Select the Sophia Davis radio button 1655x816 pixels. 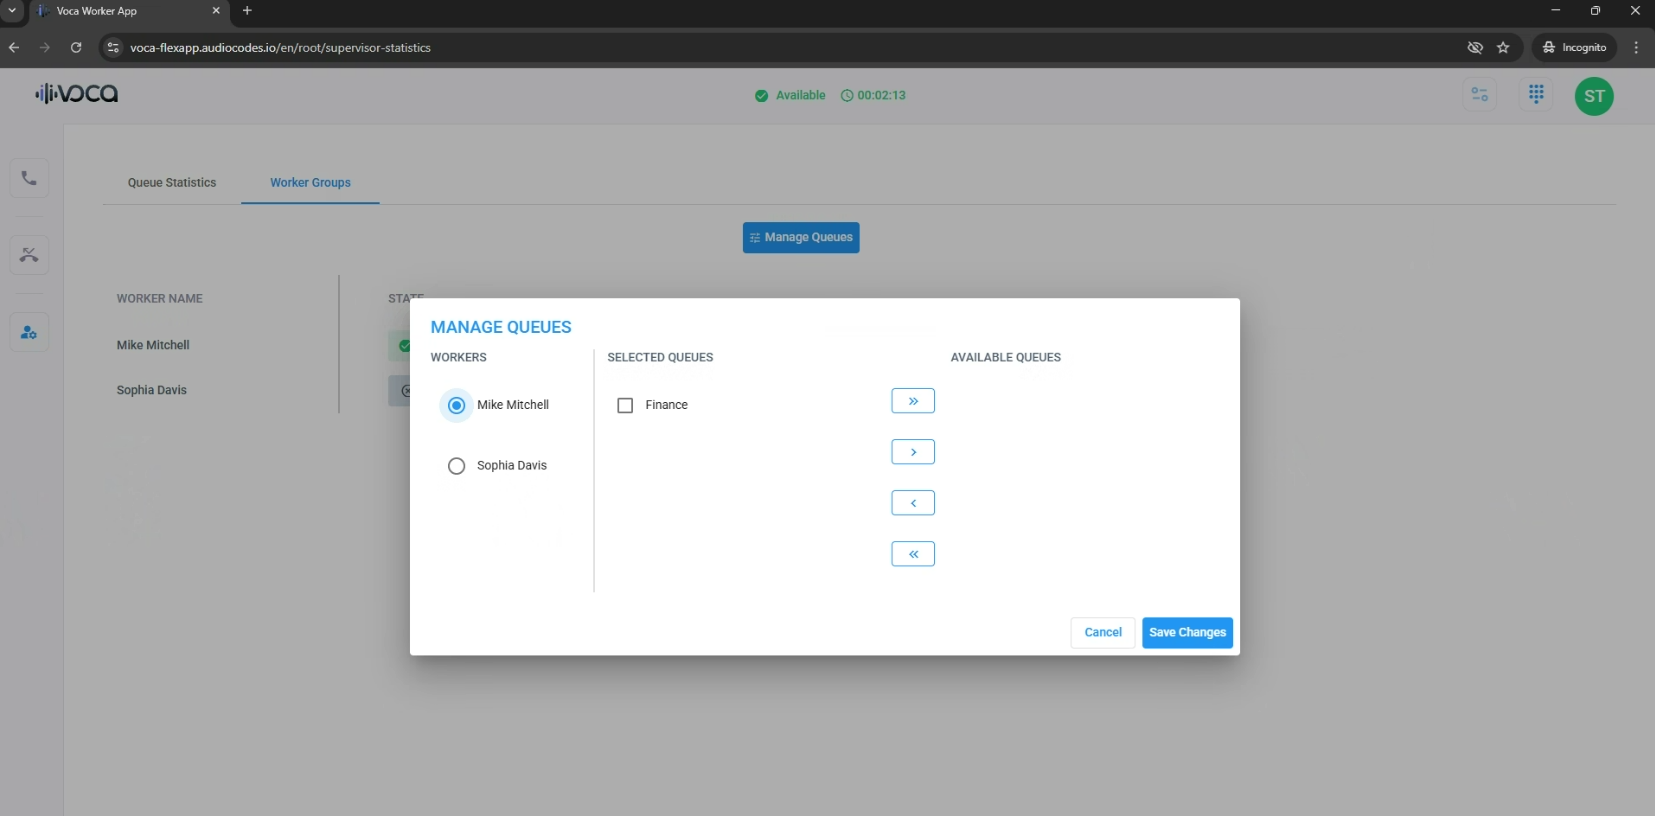coord(457,466)
